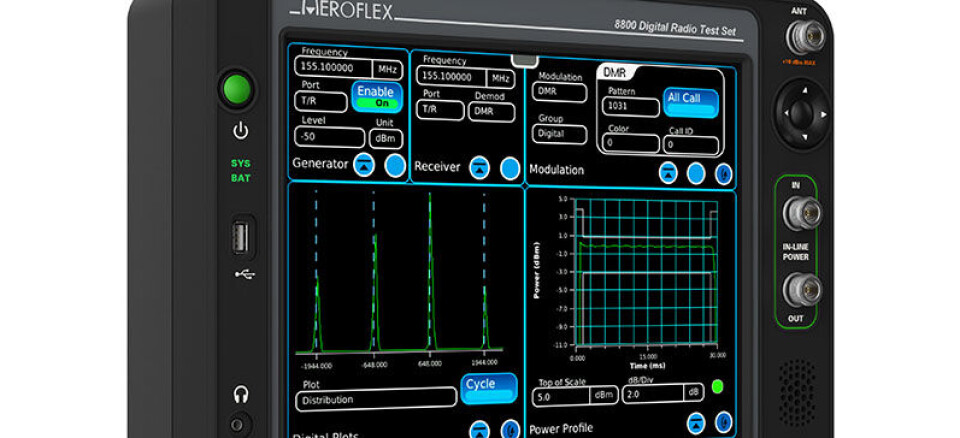Open the Receiver Port T/R selector
This screenshot has height=438, width=960.
pyautogui.click(x=440, y=110)
